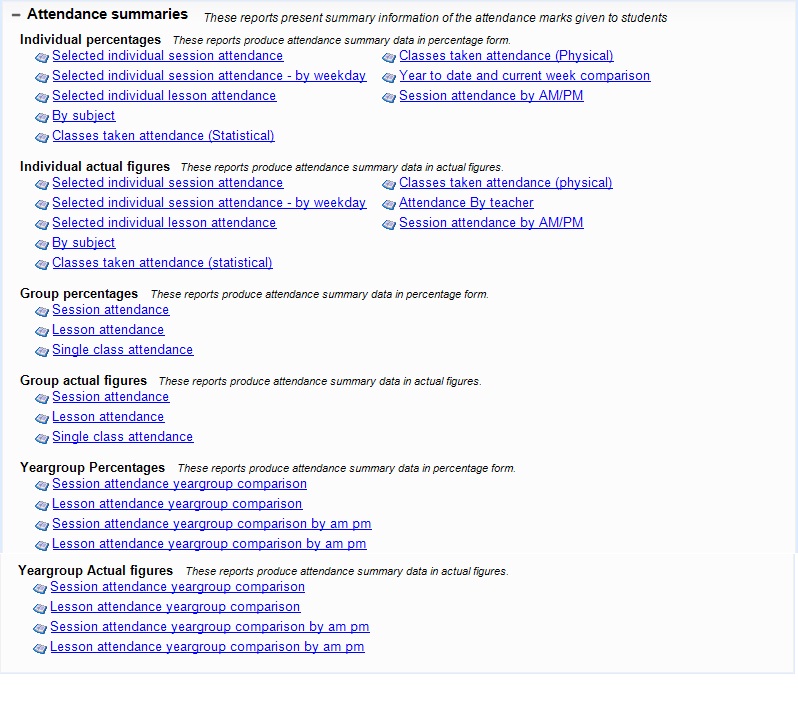Open Session attendance by AM/PM under Individual actual figures
Viewport: 798px width, 720px height.
click(x=491, y=222)
